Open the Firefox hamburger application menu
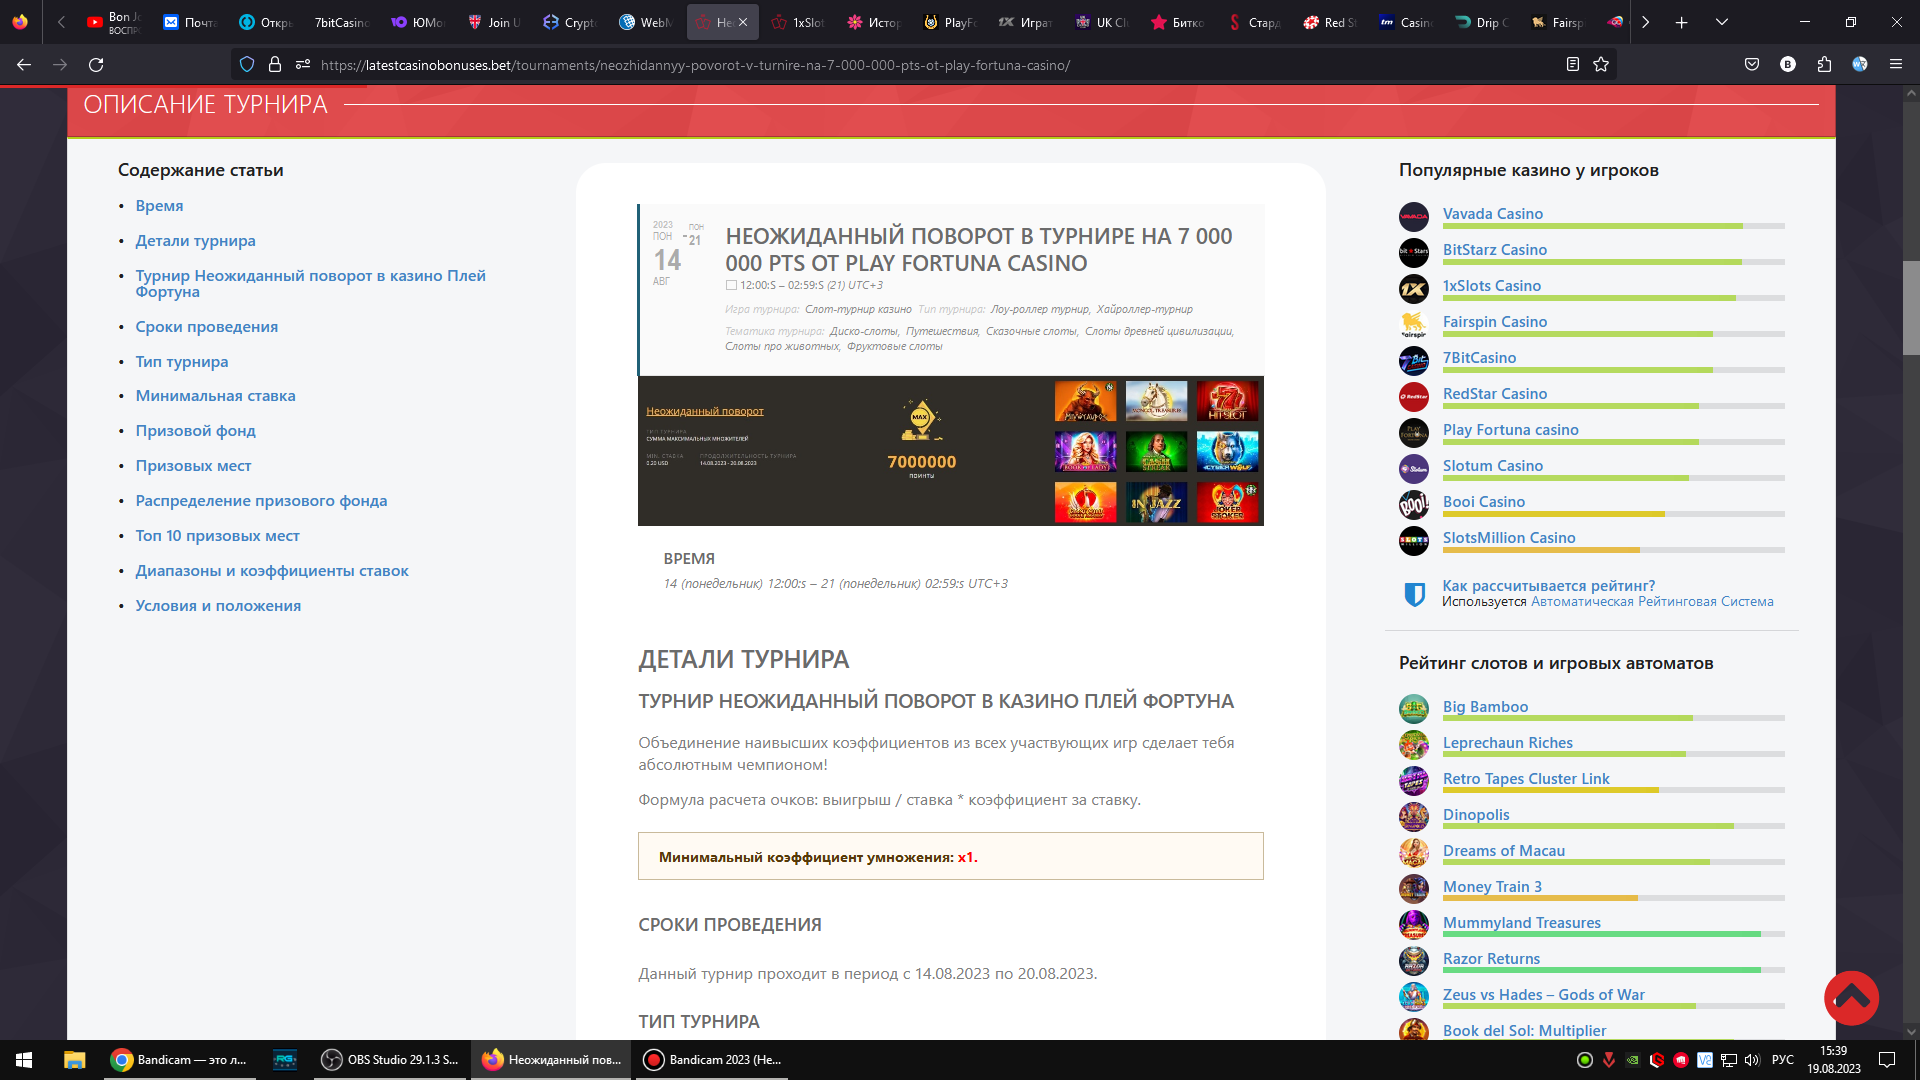 click(1895, 65)
